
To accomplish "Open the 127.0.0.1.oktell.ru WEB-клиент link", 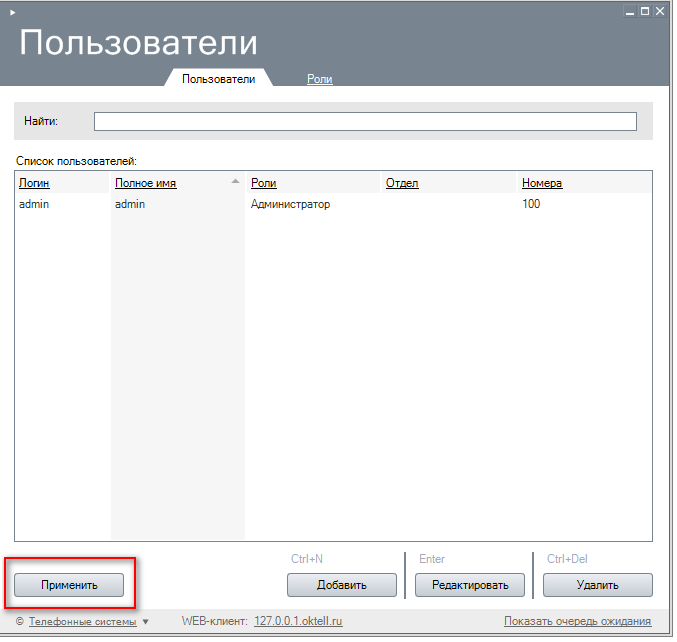I will (x=298, y=622).
